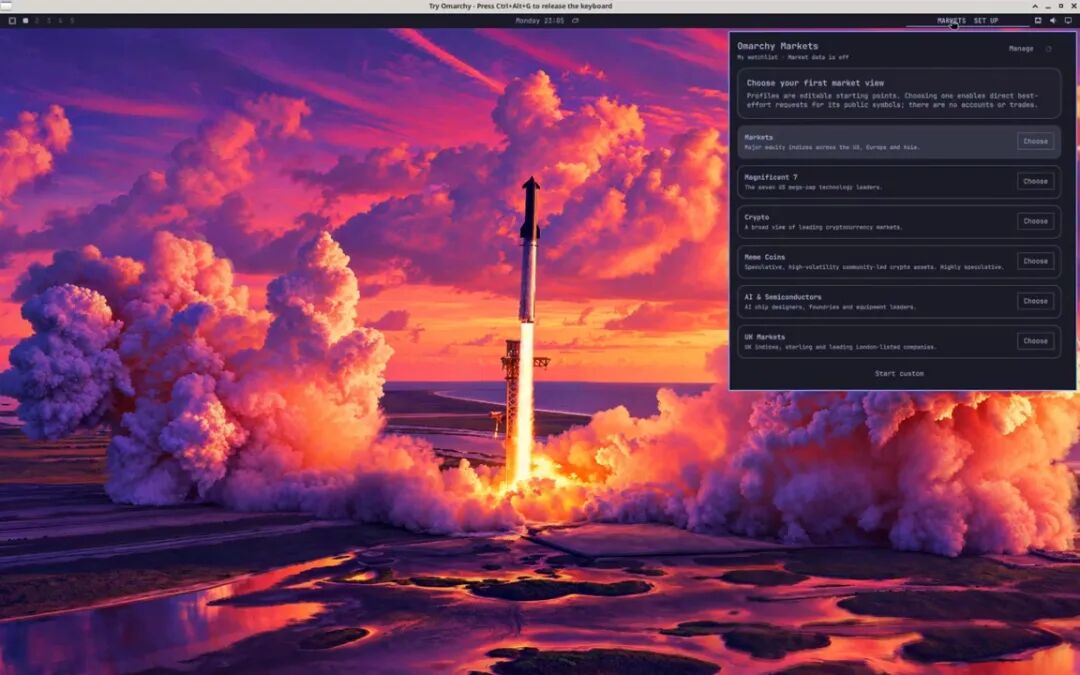The image size is (1080, 675).
Task: Click the monitor icon in top bar
Action: (x=1068, y=21)
